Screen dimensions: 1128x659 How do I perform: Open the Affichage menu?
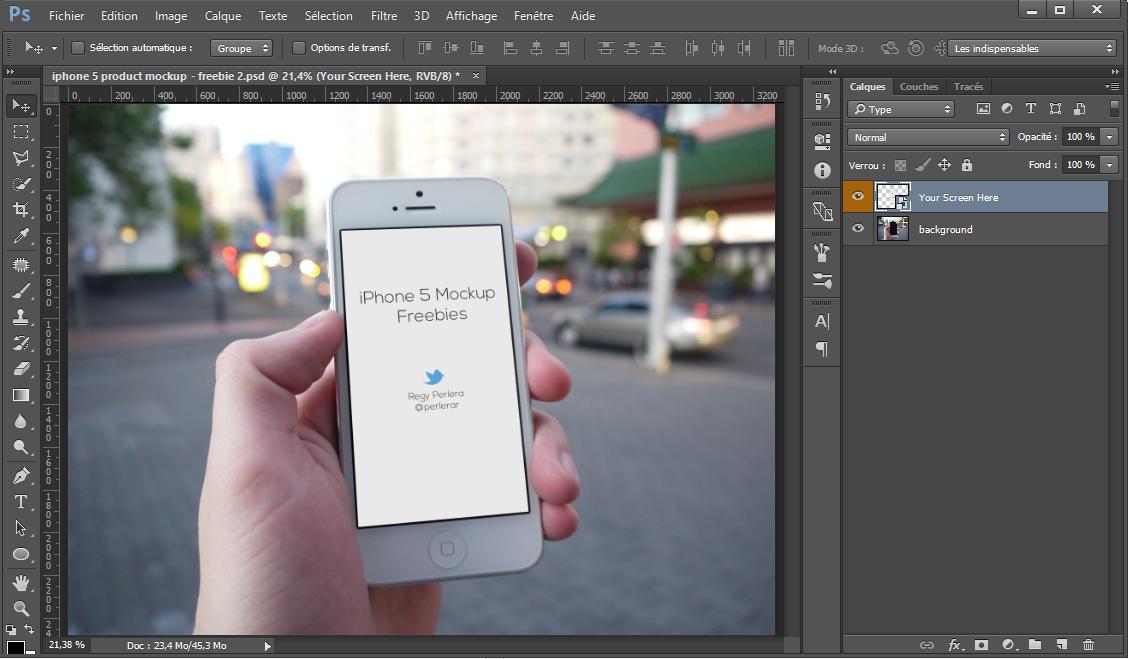471,15
